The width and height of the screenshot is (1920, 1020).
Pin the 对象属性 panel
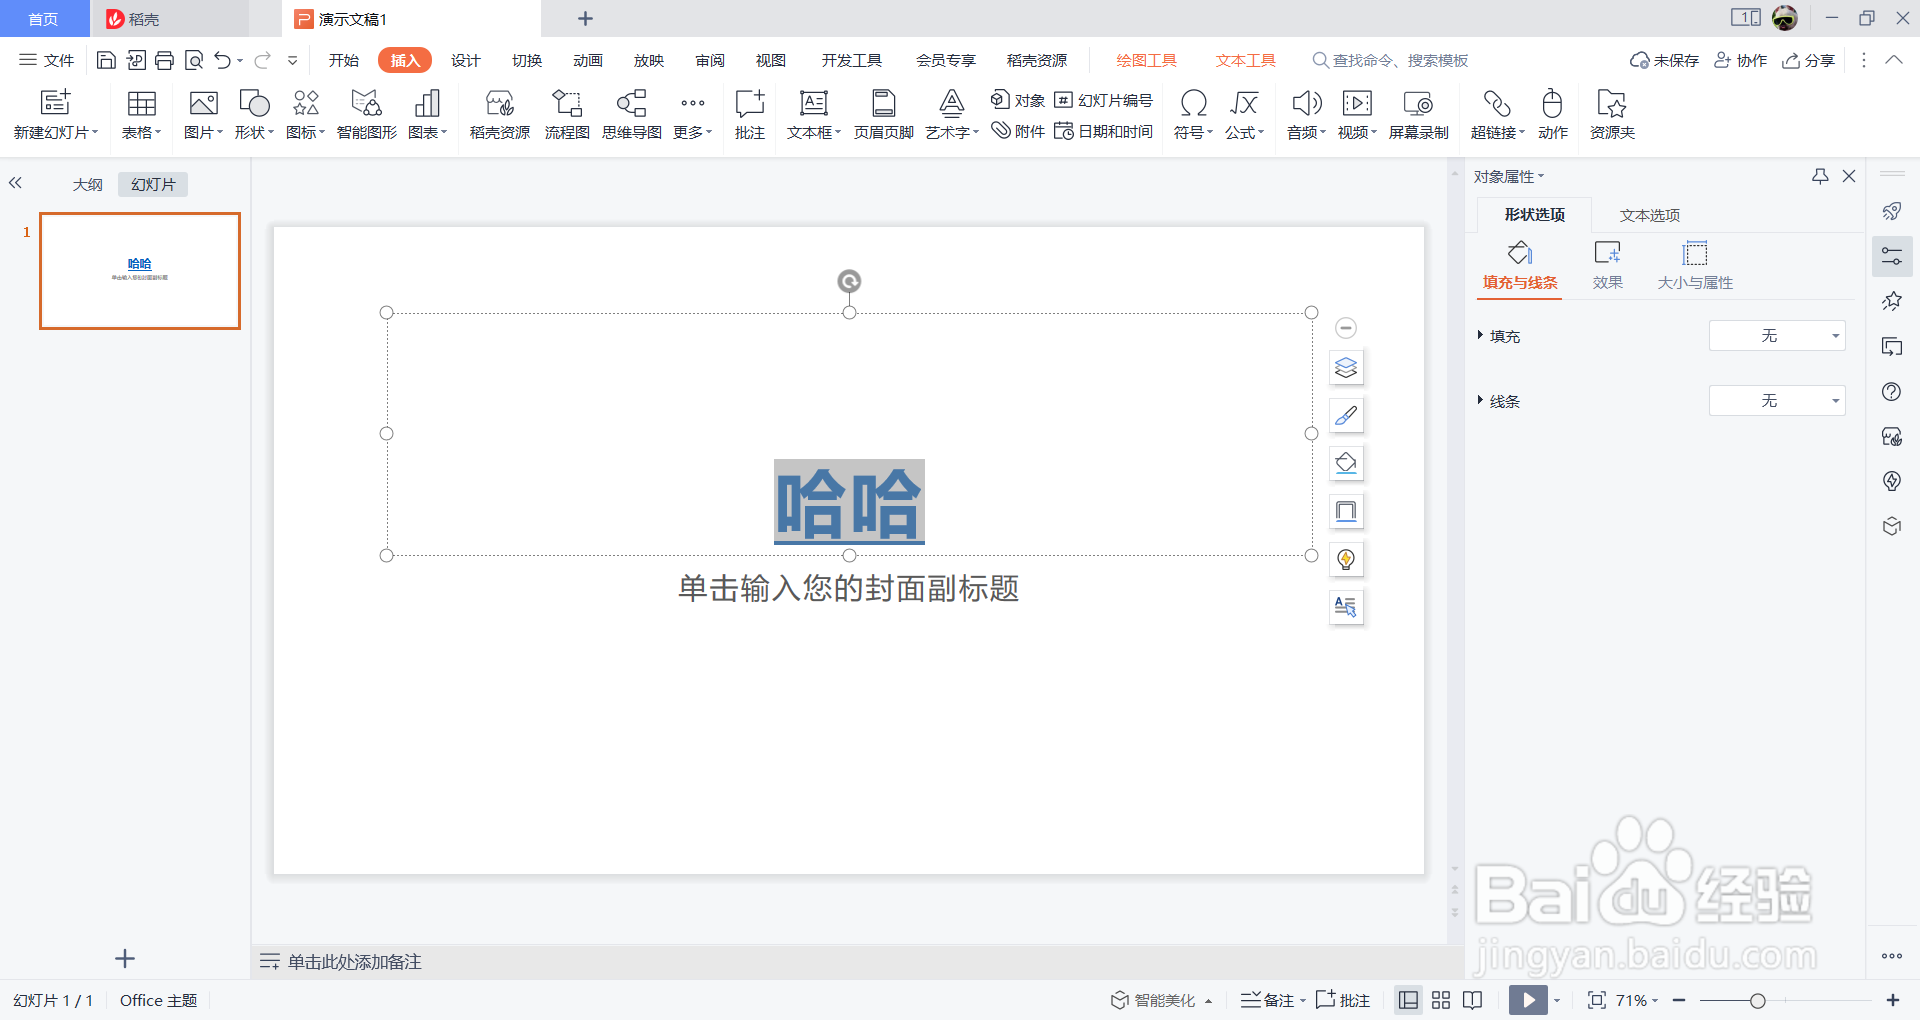click(x=1819, y=176)
